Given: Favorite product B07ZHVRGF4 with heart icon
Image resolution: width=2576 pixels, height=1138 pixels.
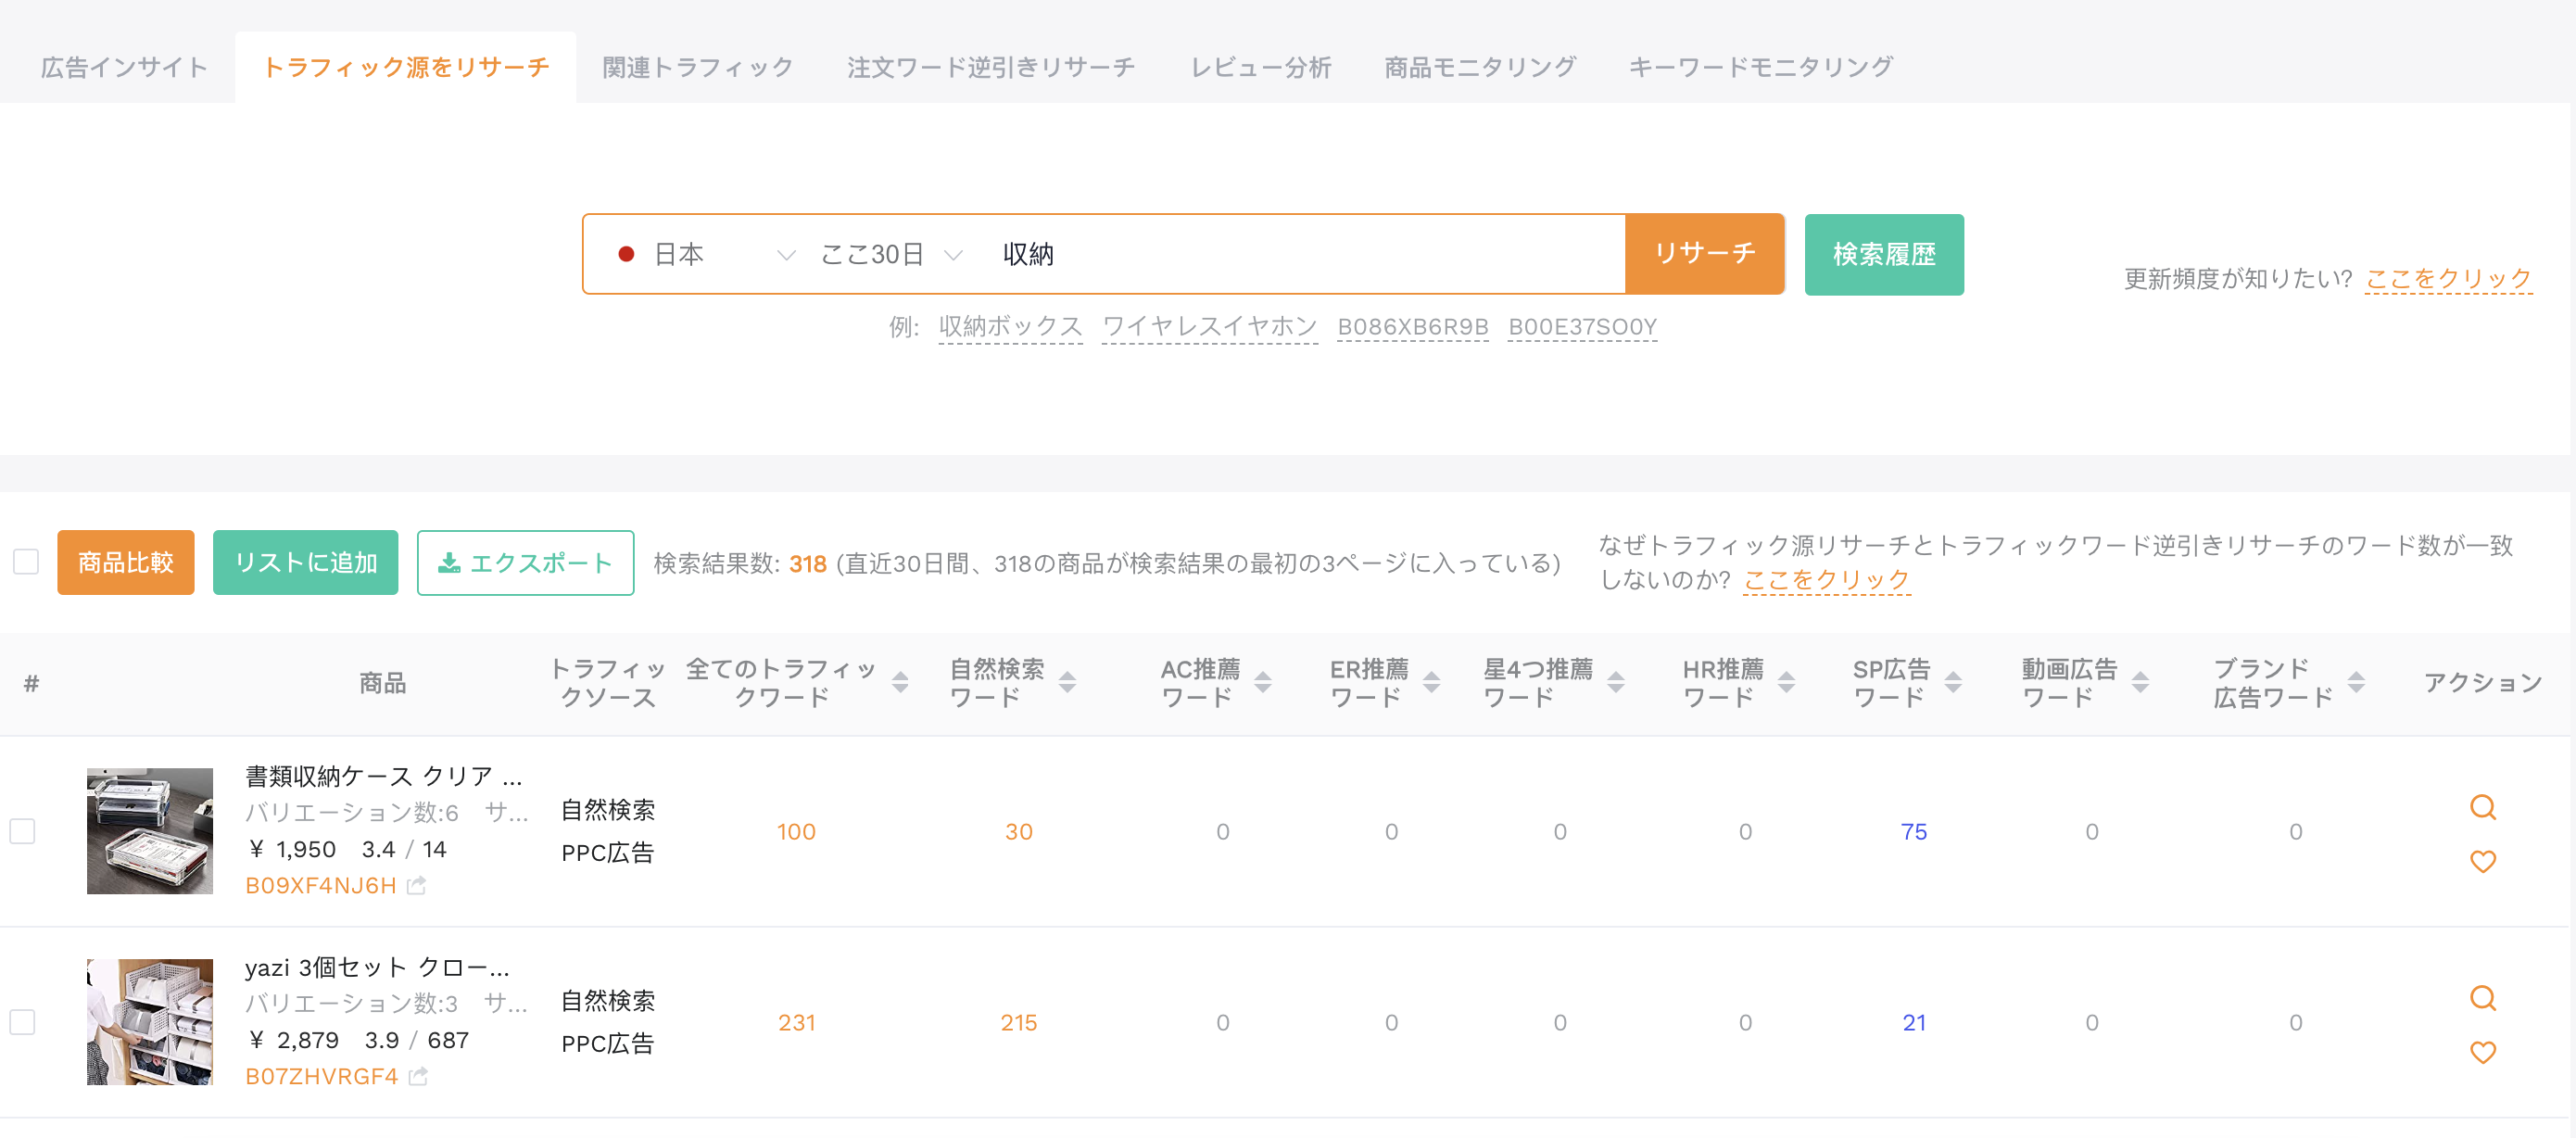Looking at the screenshot, I should pyautogui.click(x=2482, y=1051).
